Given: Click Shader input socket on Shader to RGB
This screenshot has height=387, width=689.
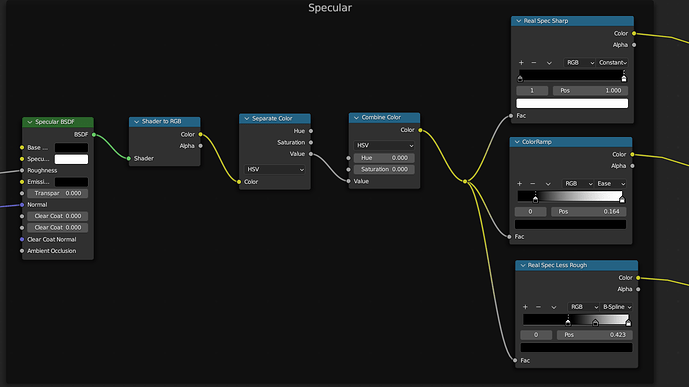Looking at the screenshot, I should 129,159.
